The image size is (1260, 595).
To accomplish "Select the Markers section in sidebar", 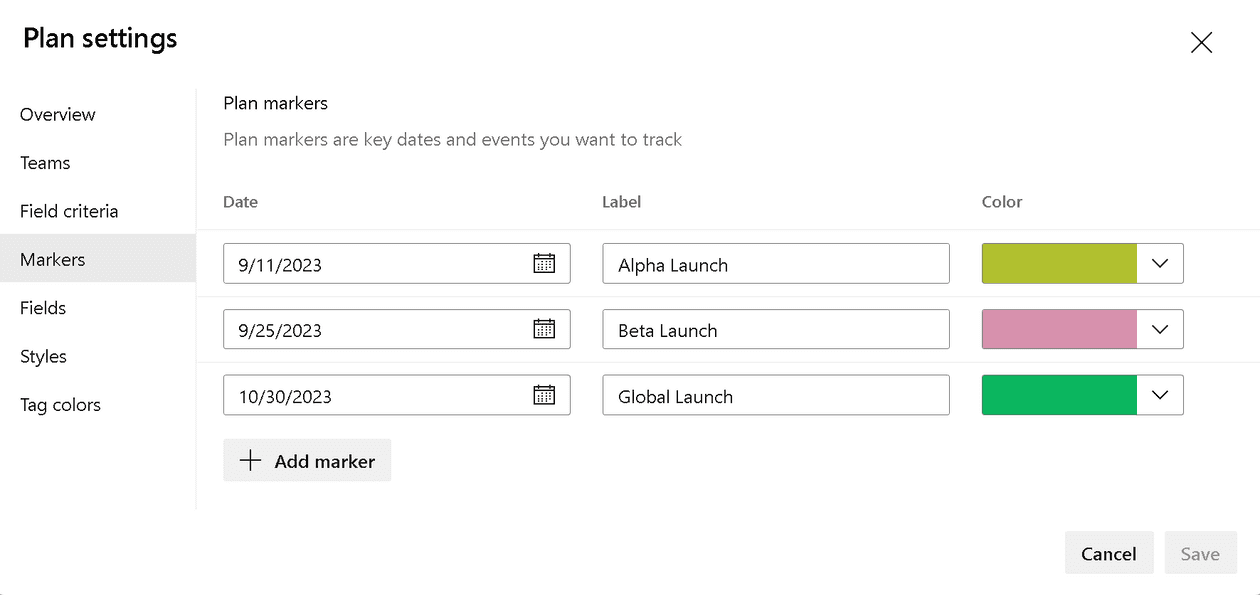I will point(52,259).
